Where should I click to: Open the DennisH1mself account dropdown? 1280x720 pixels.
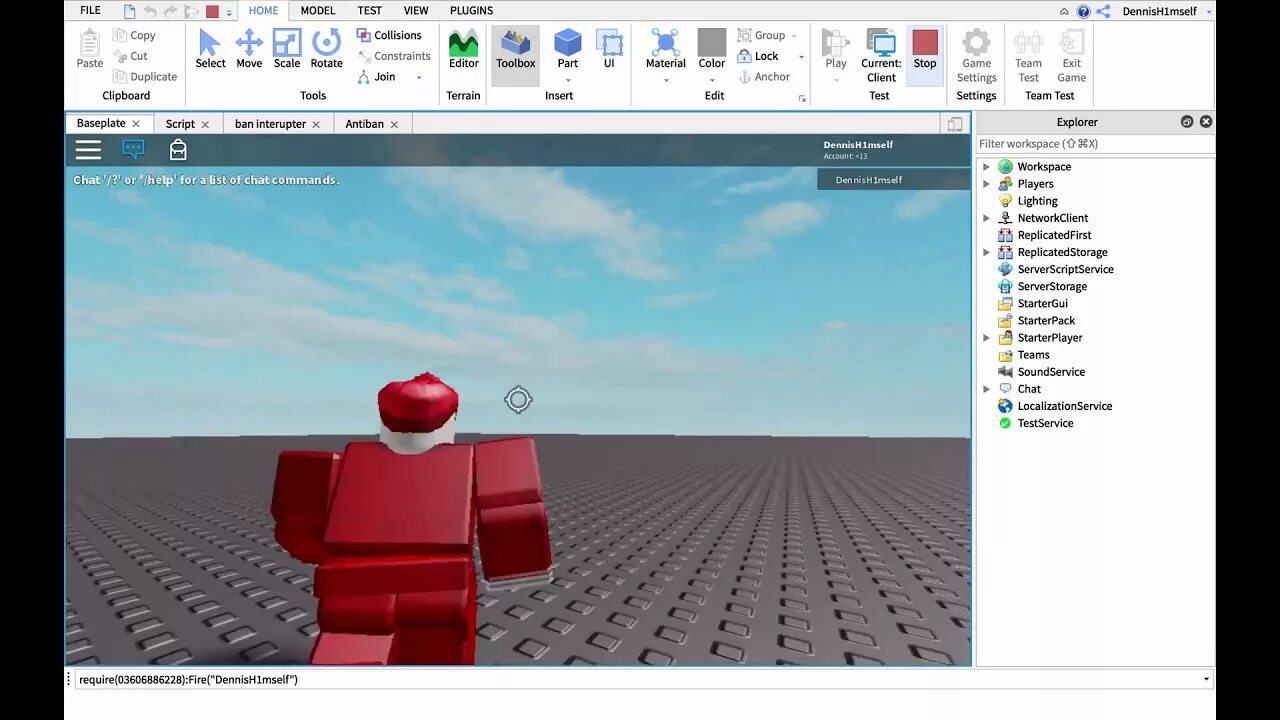click(1209, 11)
